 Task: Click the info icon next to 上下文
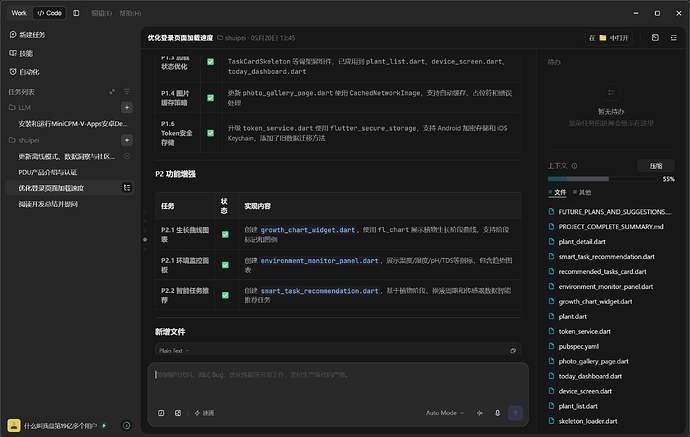coord(574,166)
